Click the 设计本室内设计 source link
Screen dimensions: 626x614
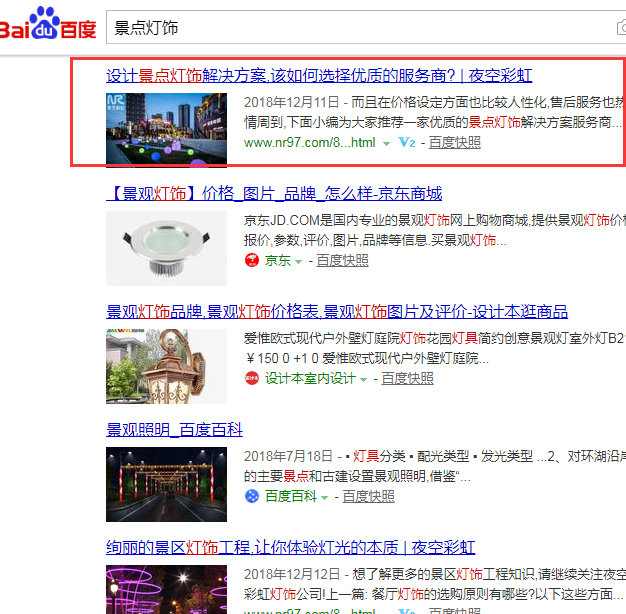click(x=310, y=378)
